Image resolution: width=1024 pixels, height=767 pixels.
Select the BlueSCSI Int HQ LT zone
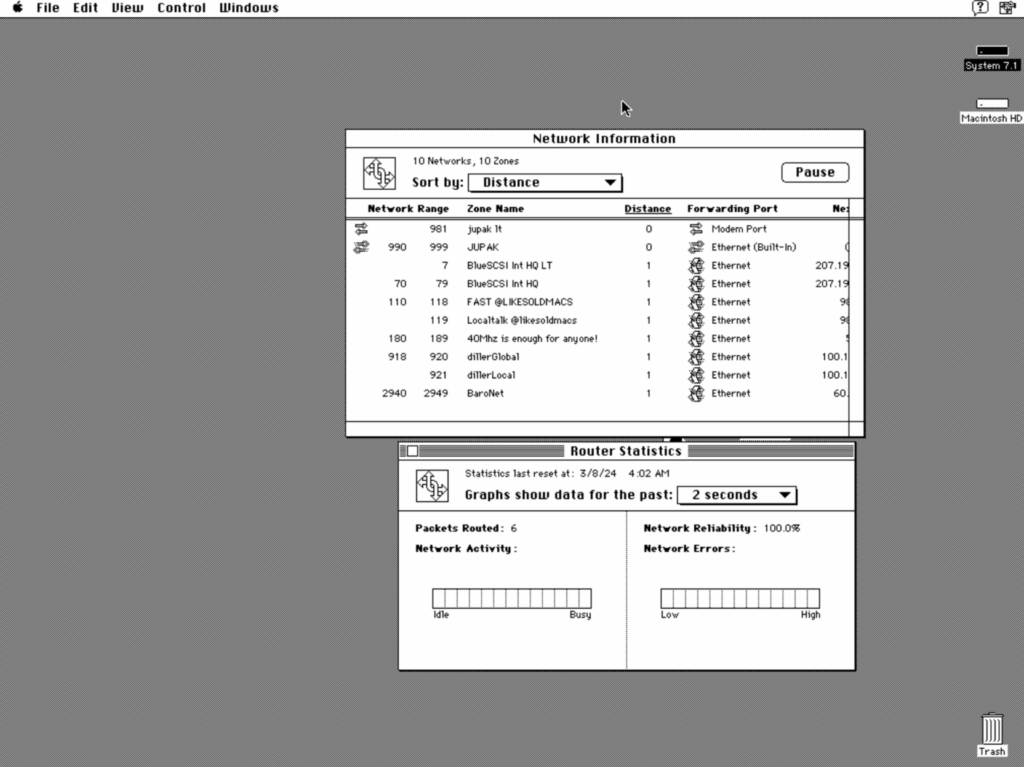point(509,265)
